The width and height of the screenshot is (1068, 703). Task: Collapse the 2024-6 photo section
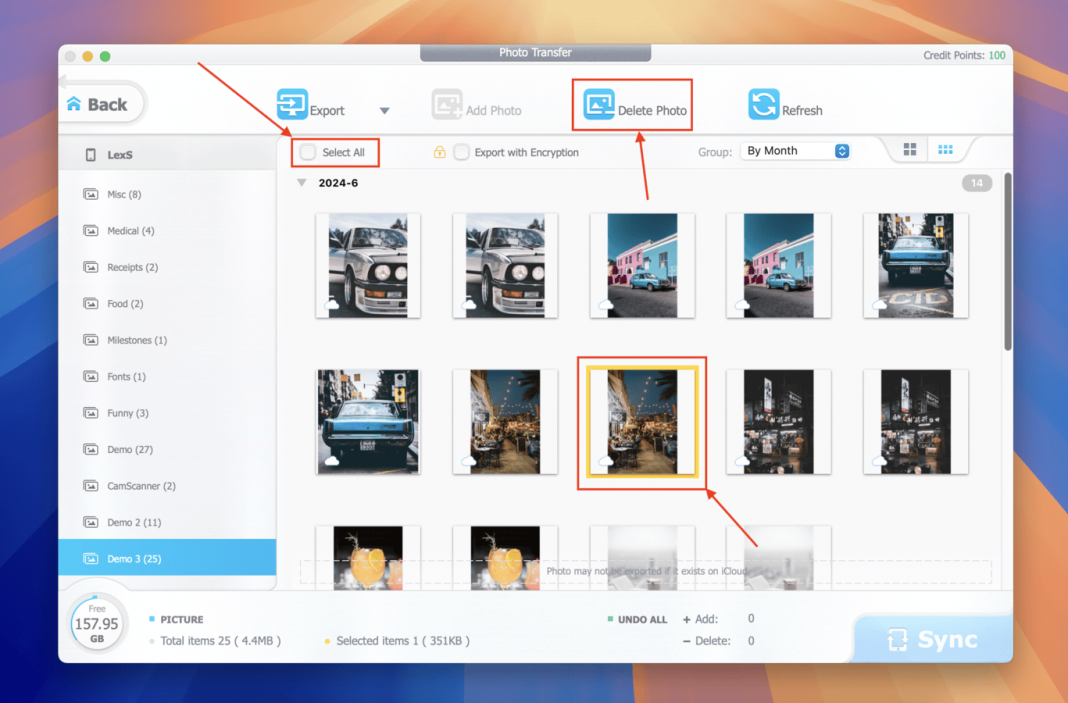302,183
